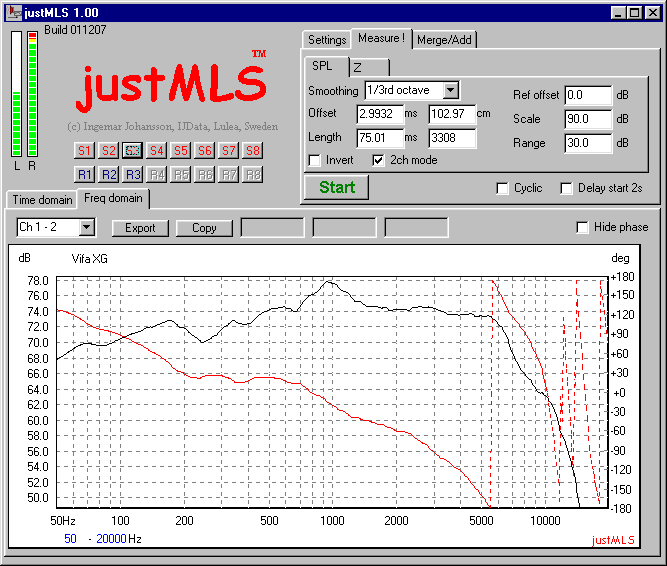Select the SPL sub-tab
667x566 pixels.
(x=326, y=66)
